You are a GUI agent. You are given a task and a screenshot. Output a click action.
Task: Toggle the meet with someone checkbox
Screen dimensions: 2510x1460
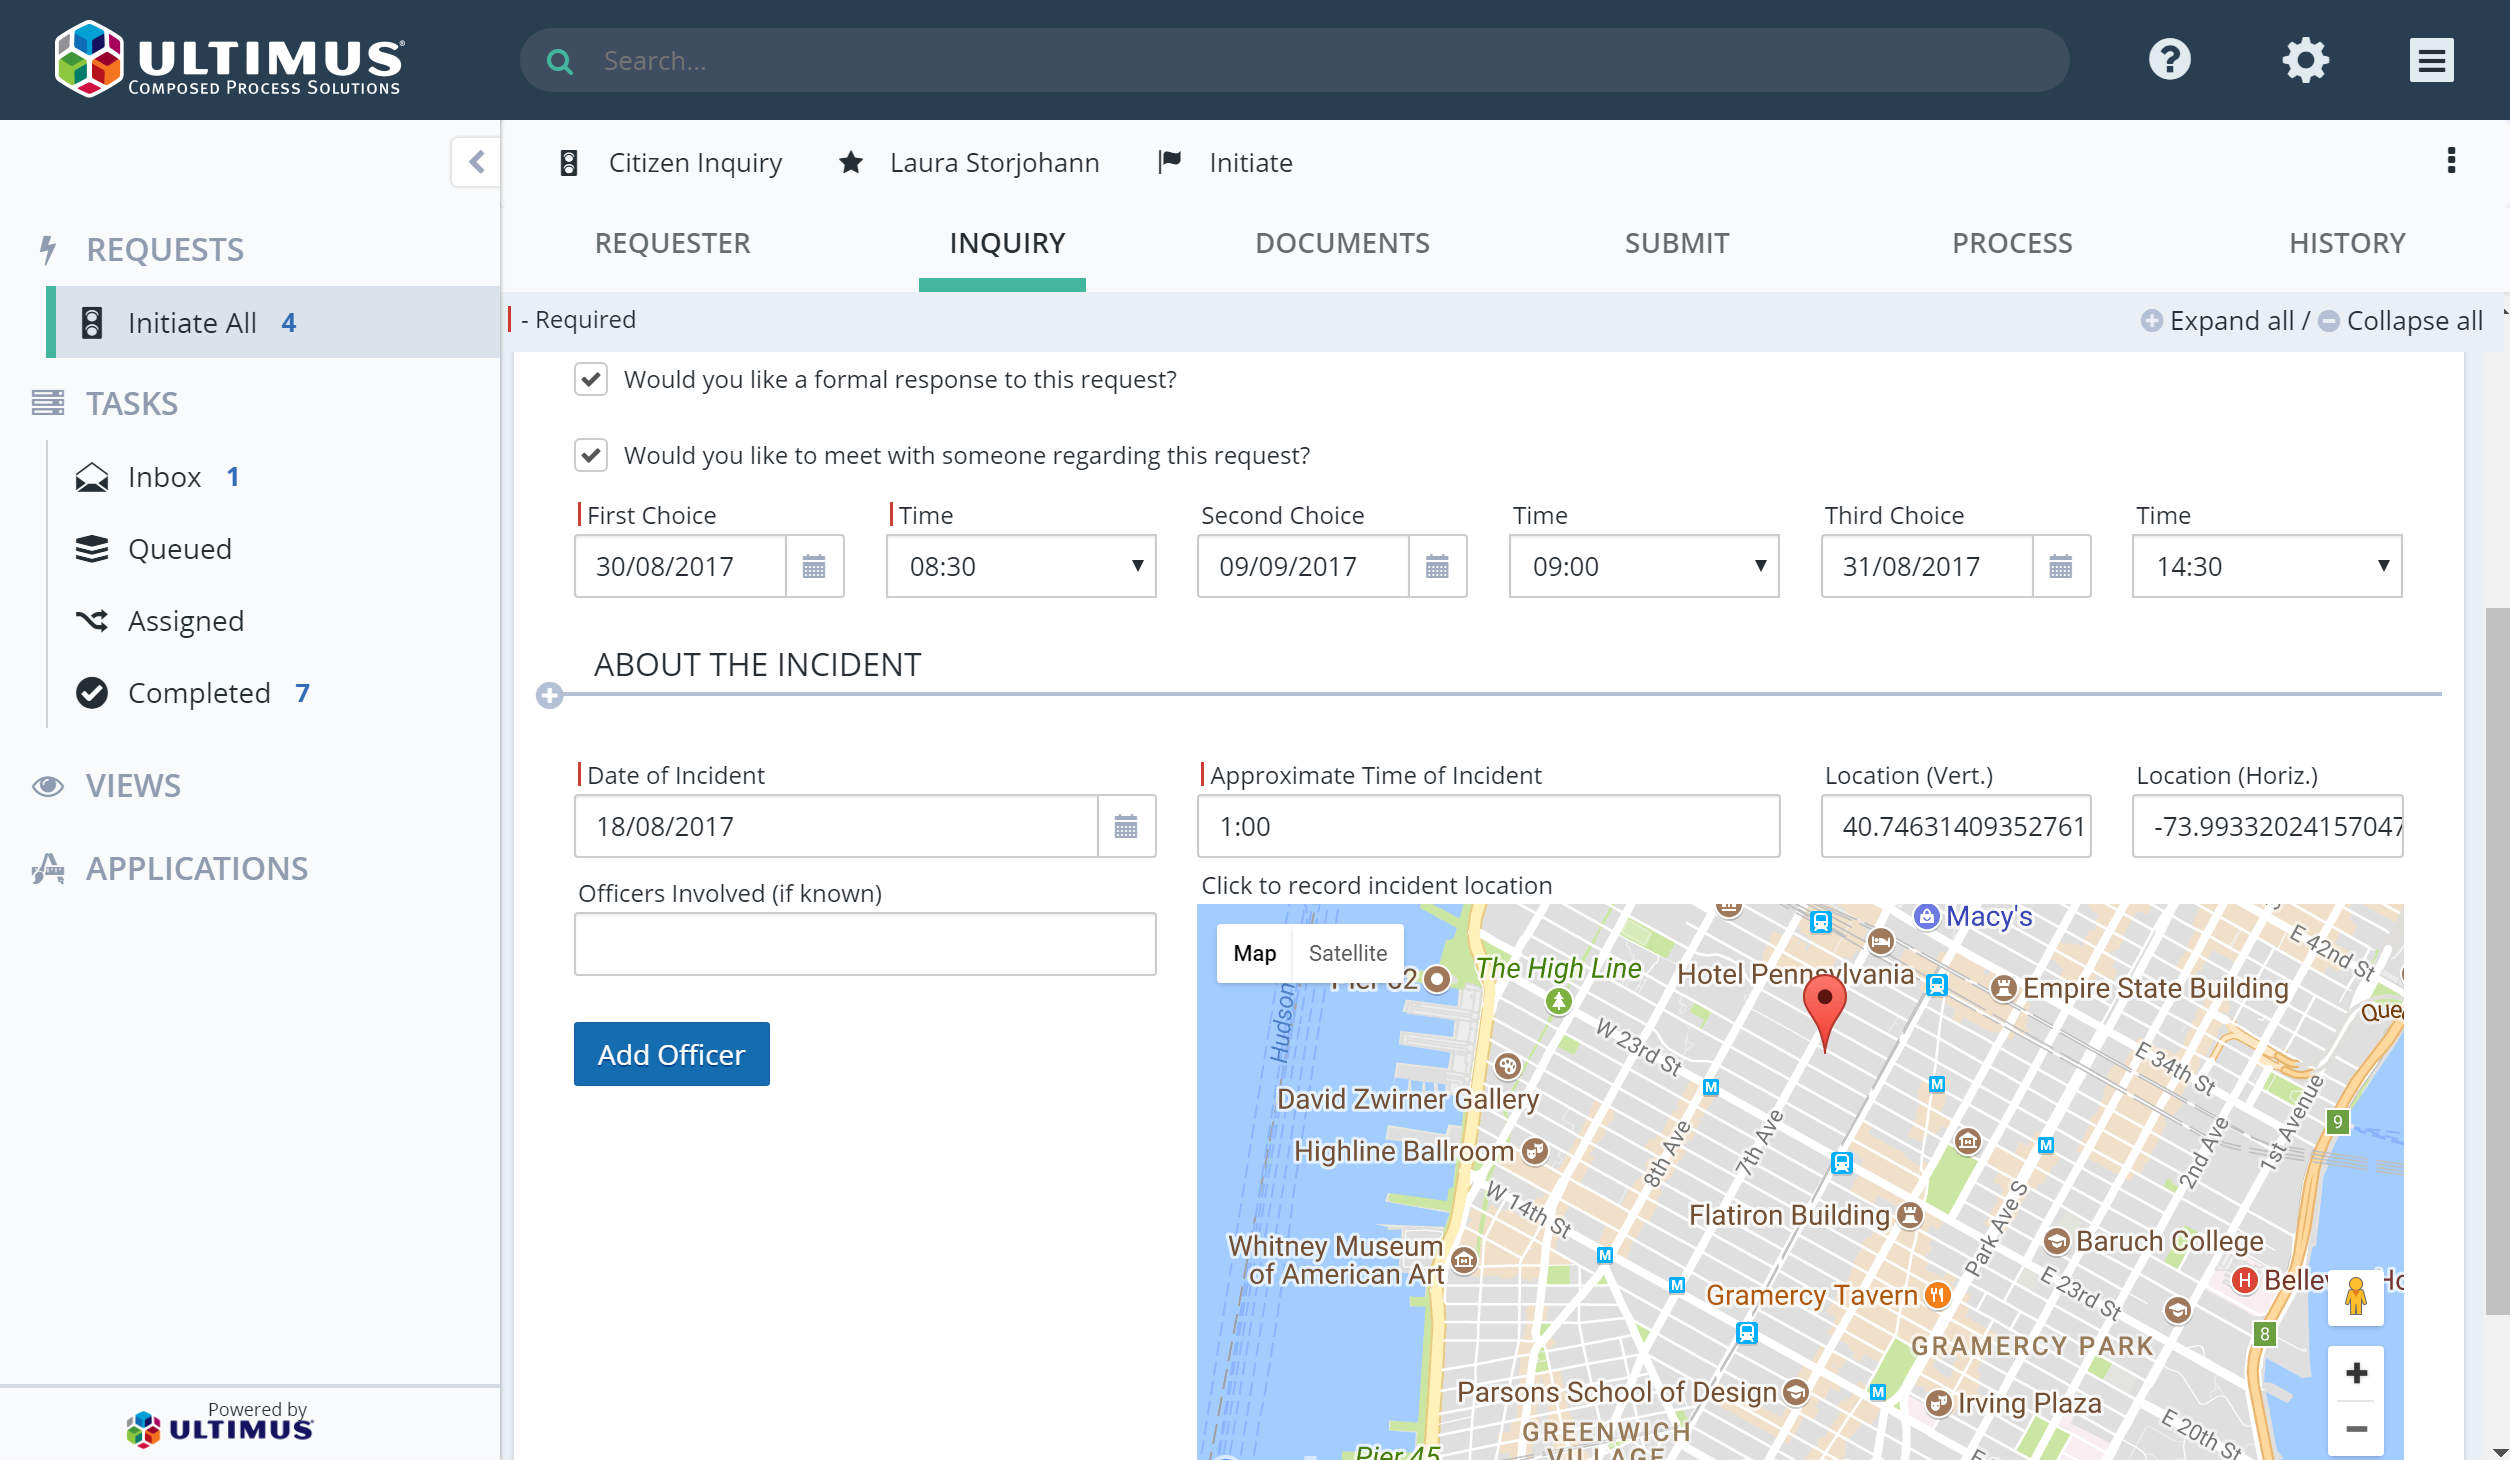point(591,455)
